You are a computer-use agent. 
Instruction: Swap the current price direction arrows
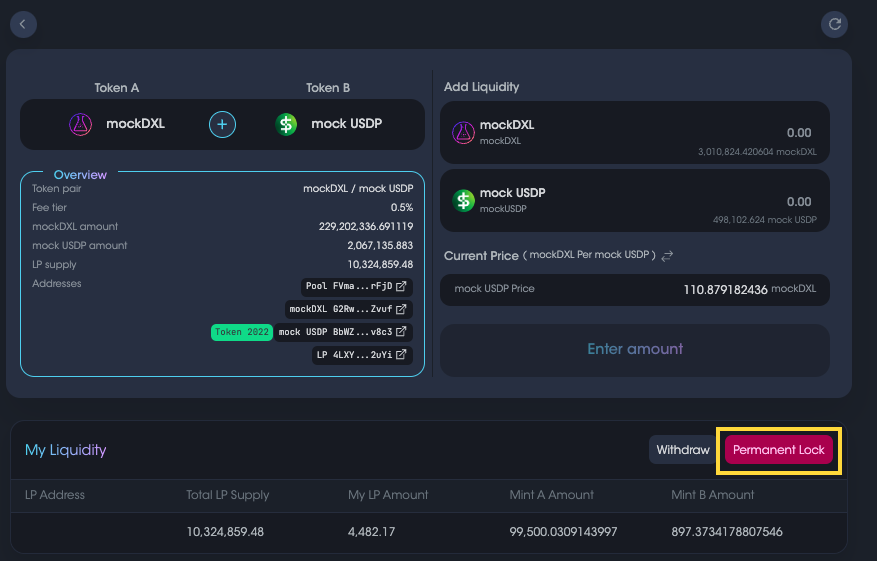click(x=668, y=256)
